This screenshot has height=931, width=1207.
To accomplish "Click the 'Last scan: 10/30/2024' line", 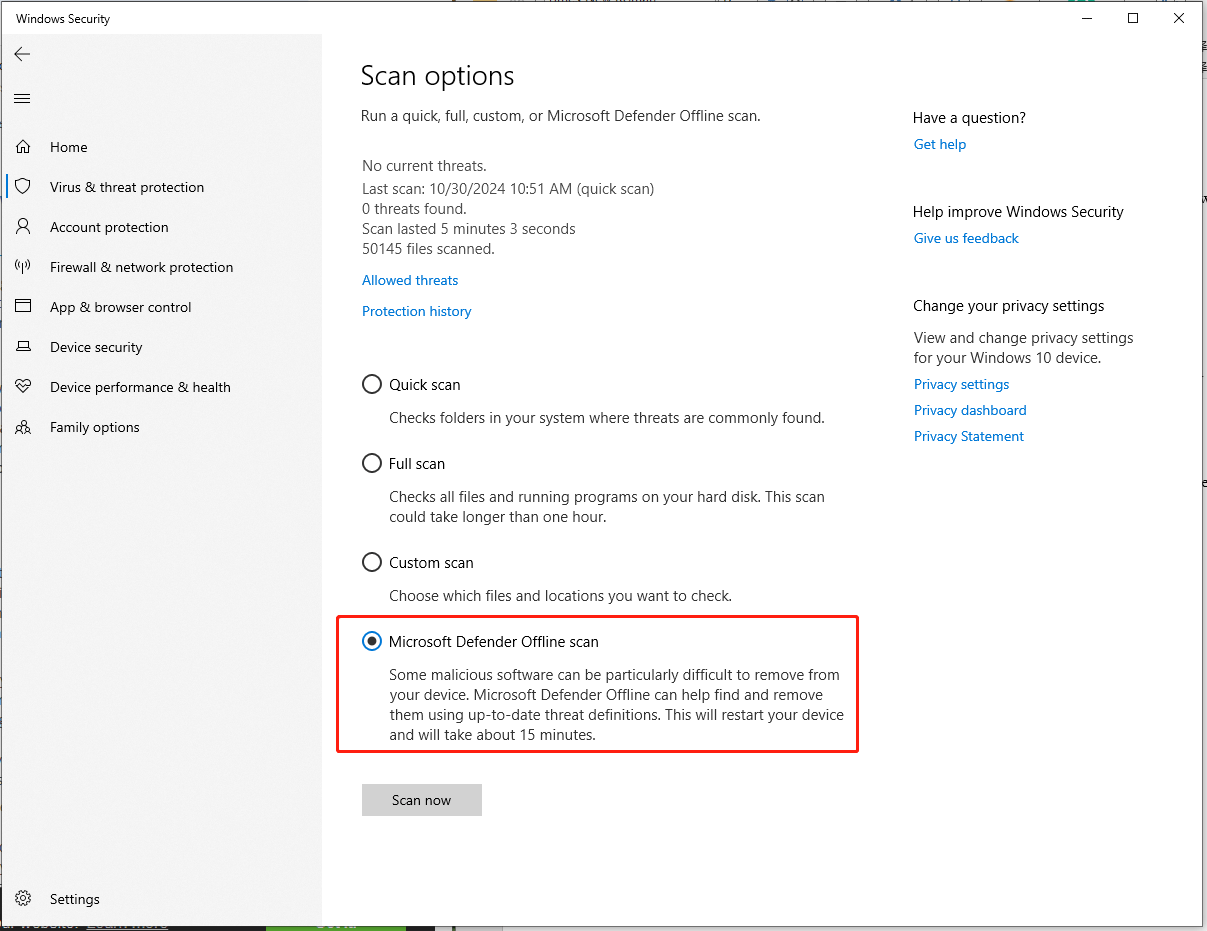I will click(x=508, y=188).
